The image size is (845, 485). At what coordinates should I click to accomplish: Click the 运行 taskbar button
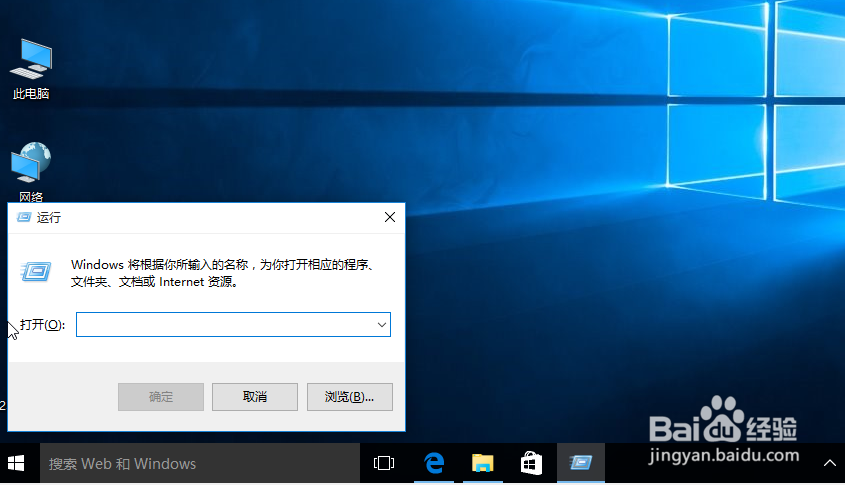tap(581, 463)
